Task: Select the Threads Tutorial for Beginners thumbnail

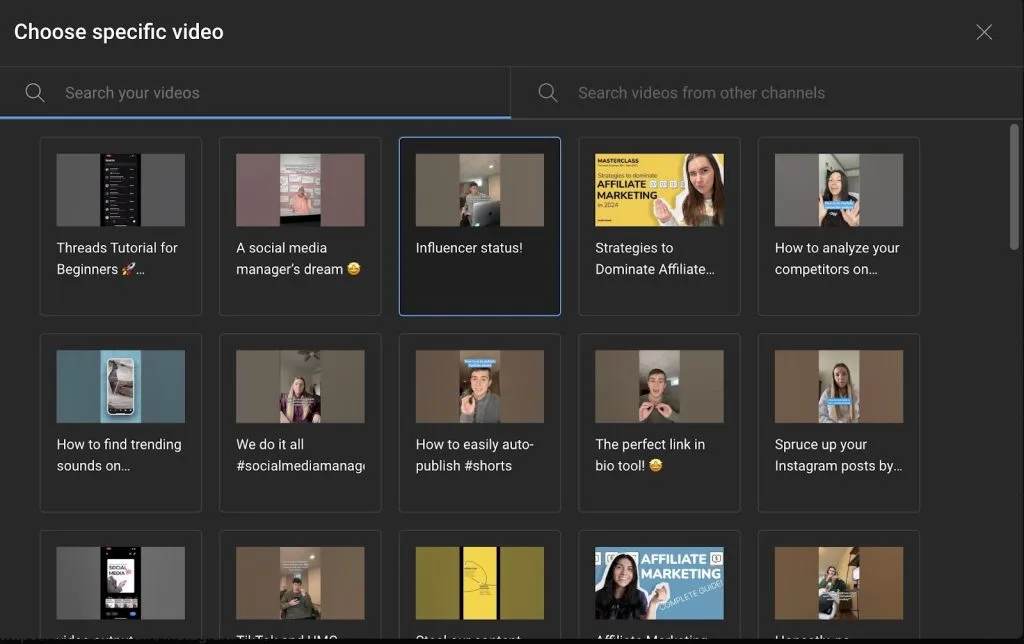Action: click(x=121, y=190)
